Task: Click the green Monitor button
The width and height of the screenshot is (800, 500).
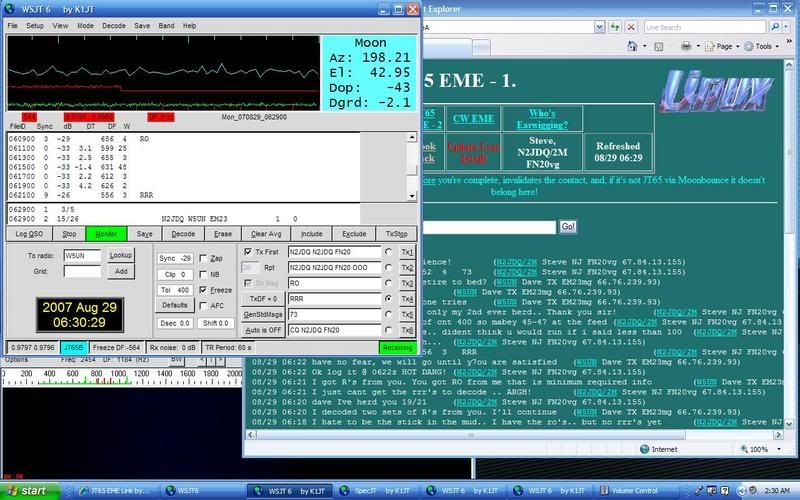Action: point(106,234)
